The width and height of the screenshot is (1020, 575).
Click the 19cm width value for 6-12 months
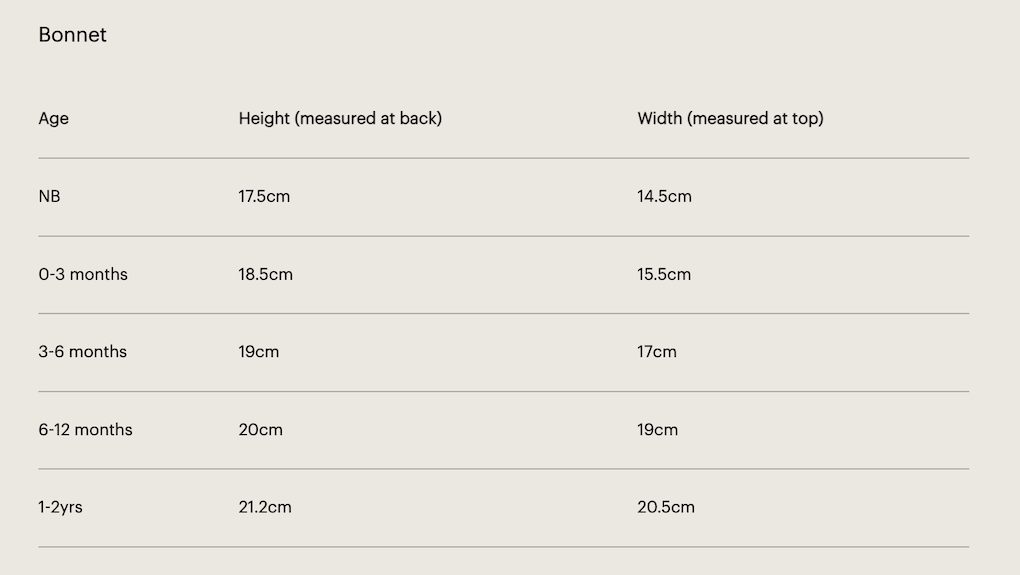pos(657,430)
